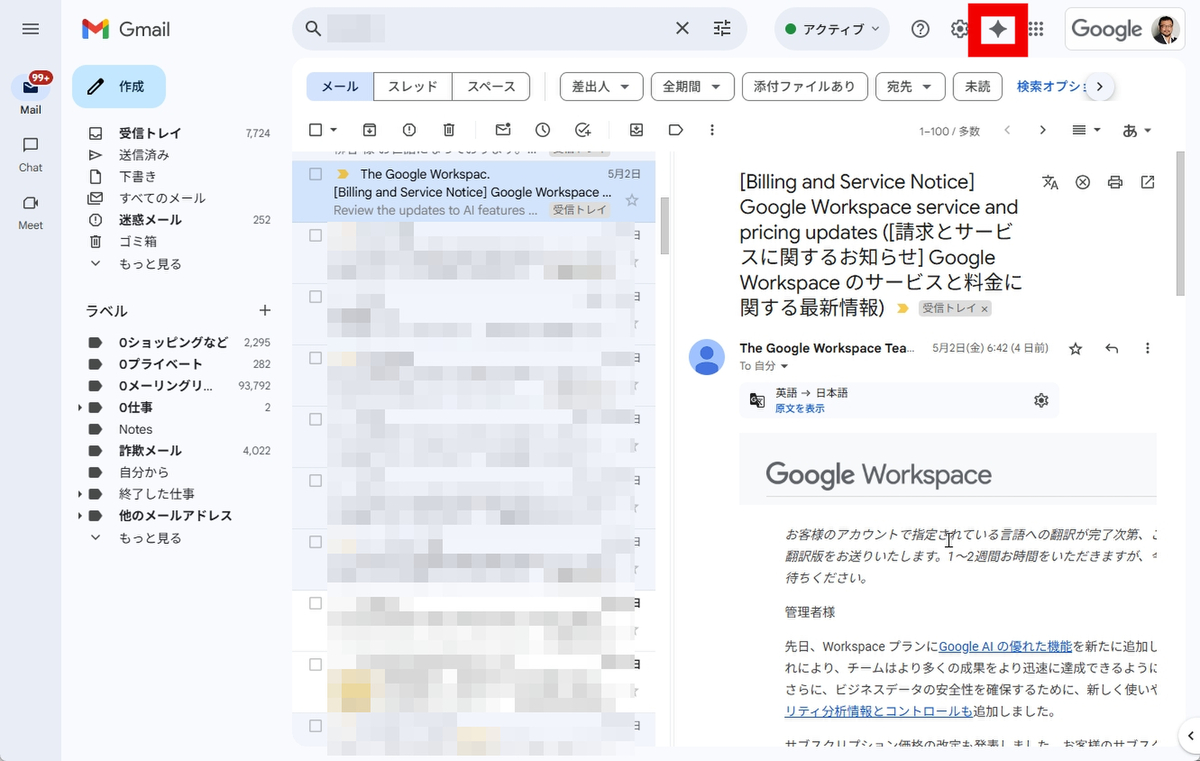Open the 差出人 filter dropdown
Image resolution: width=1200 pixels, height=761 pixels.
[x=601, y=87]
